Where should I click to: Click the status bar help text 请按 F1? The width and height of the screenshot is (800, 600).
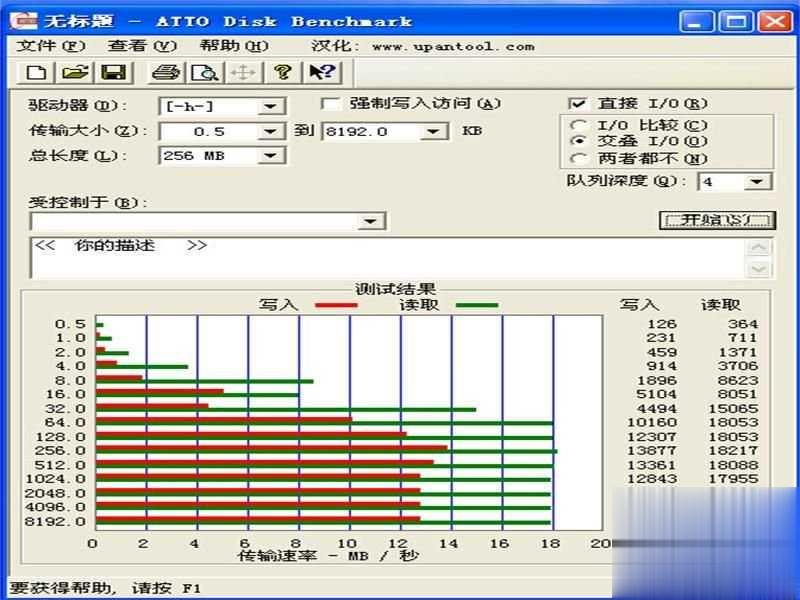(166, 588)
